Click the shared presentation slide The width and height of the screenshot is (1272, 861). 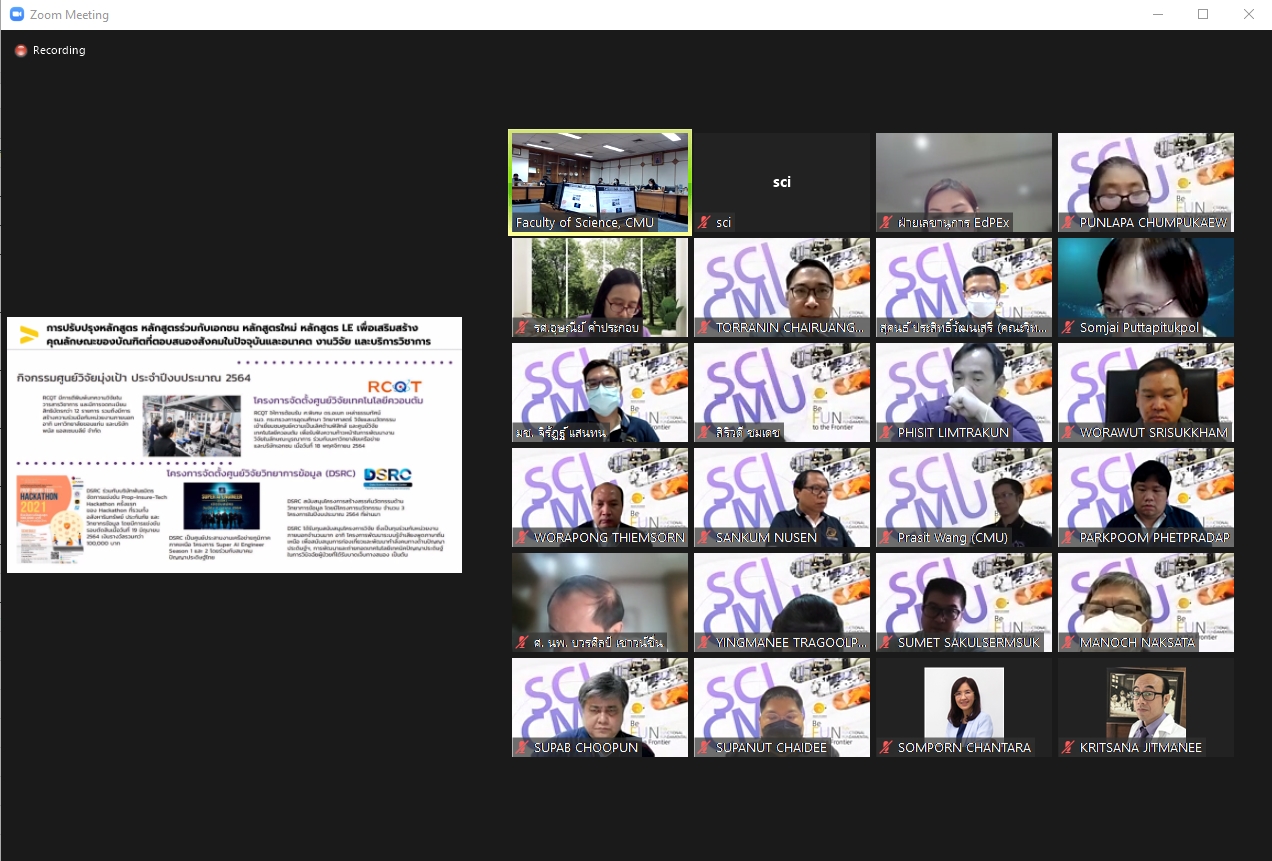click(x=234, y=445)
